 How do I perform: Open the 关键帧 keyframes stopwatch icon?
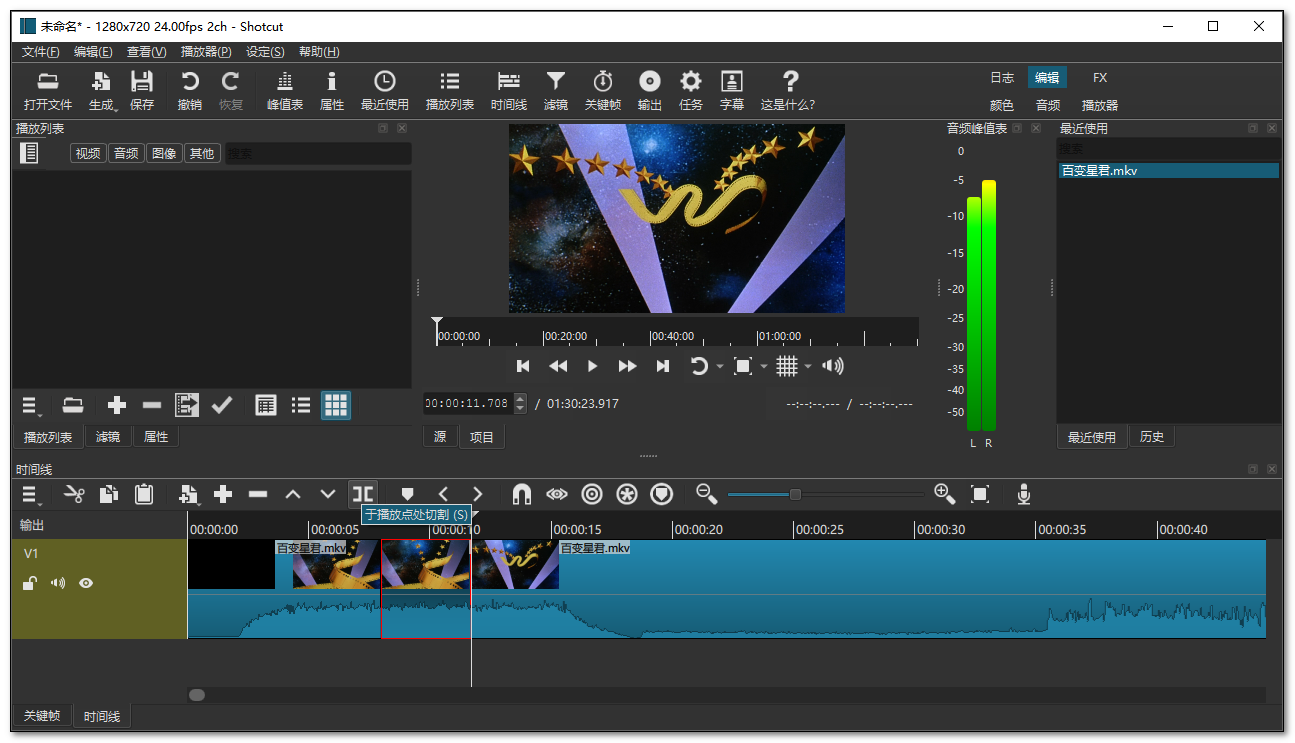point(603,91)
